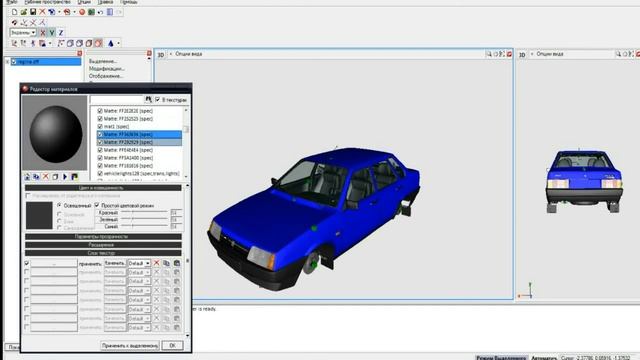Image resolution: width=640 pixels, height=360 pixels.
Task: Select the 'mat1 [spec]' material
Action: (x=116, y=127)
